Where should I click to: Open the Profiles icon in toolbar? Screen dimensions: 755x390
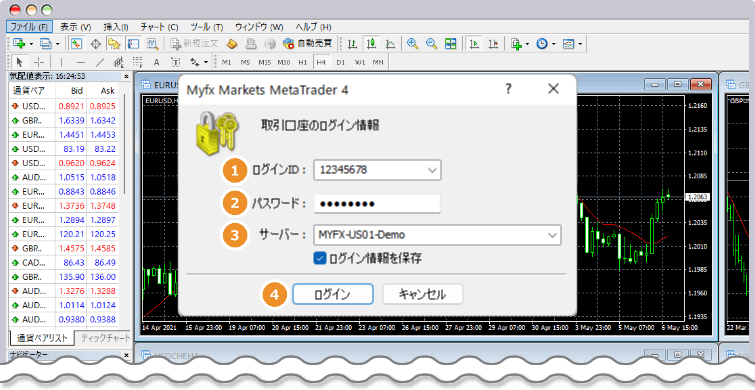pyautogui.click(x=46, y=44)
